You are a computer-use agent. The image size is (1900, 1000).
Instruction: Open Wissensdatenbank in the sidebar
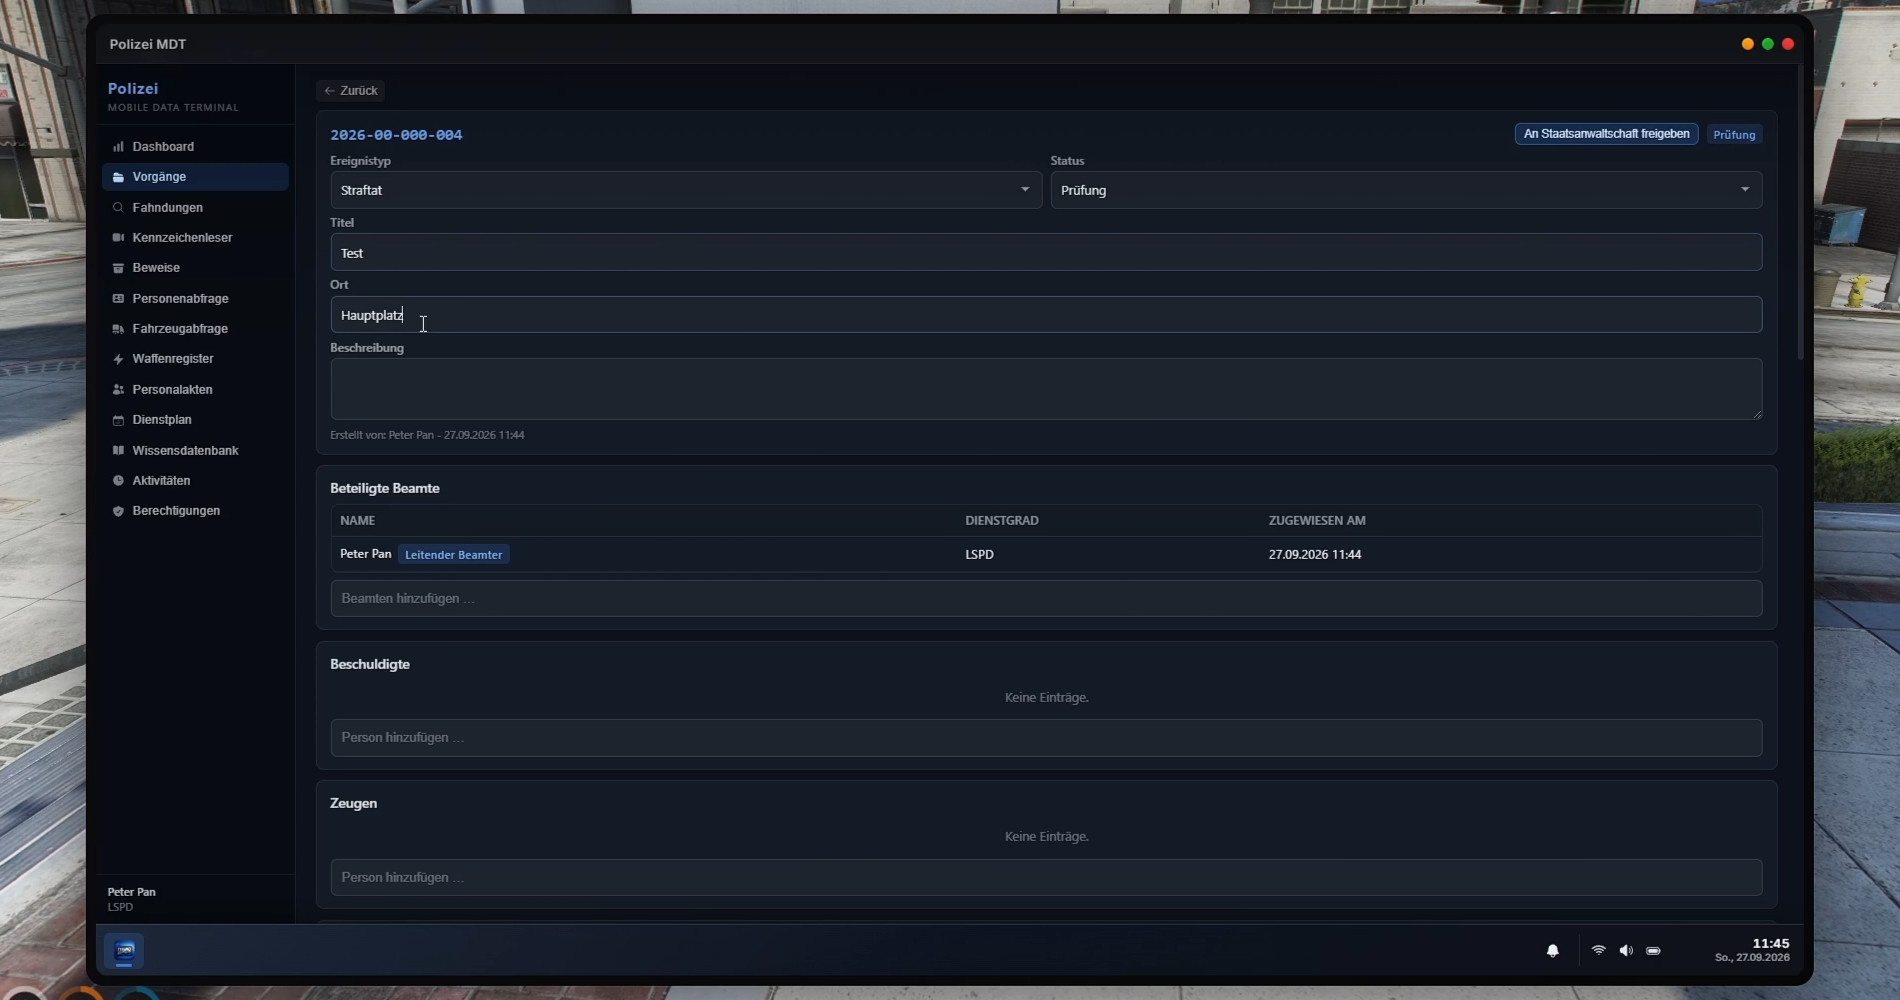click(195, 450)
